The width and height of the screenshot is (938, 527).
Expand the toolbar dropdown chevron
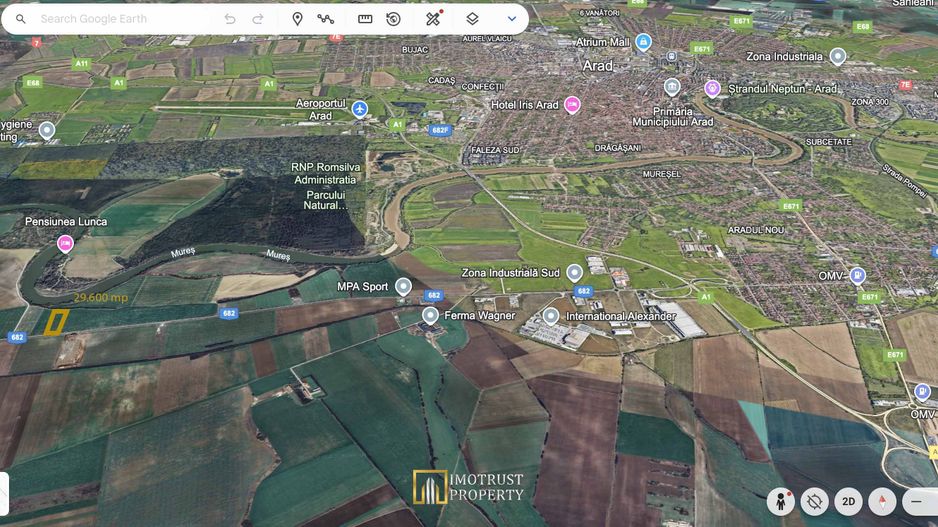[x=512, y=19]
